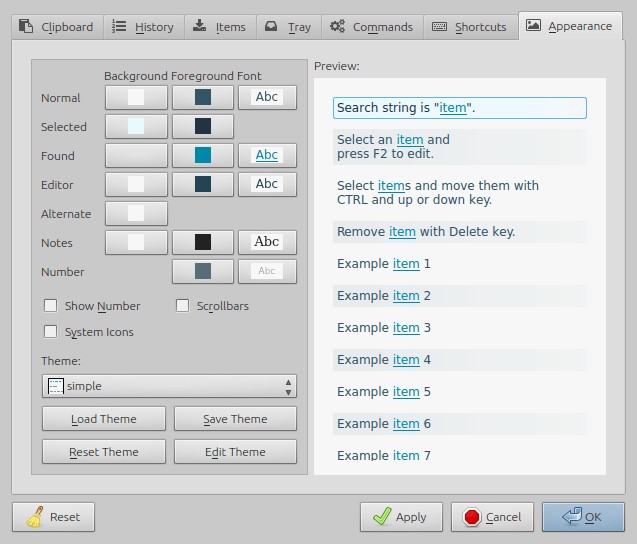Choose the Found foreground color swatch
637x544 pixels.
click(203, 156)
